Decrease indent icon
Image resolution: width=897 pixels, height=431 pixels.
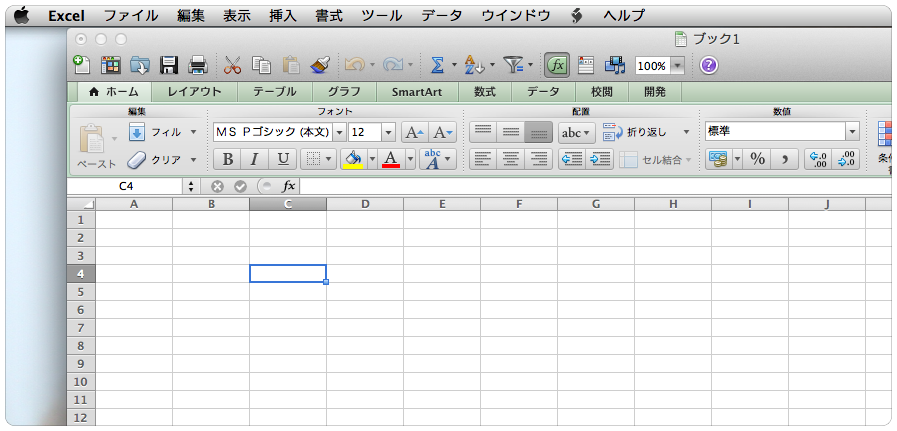572,159
